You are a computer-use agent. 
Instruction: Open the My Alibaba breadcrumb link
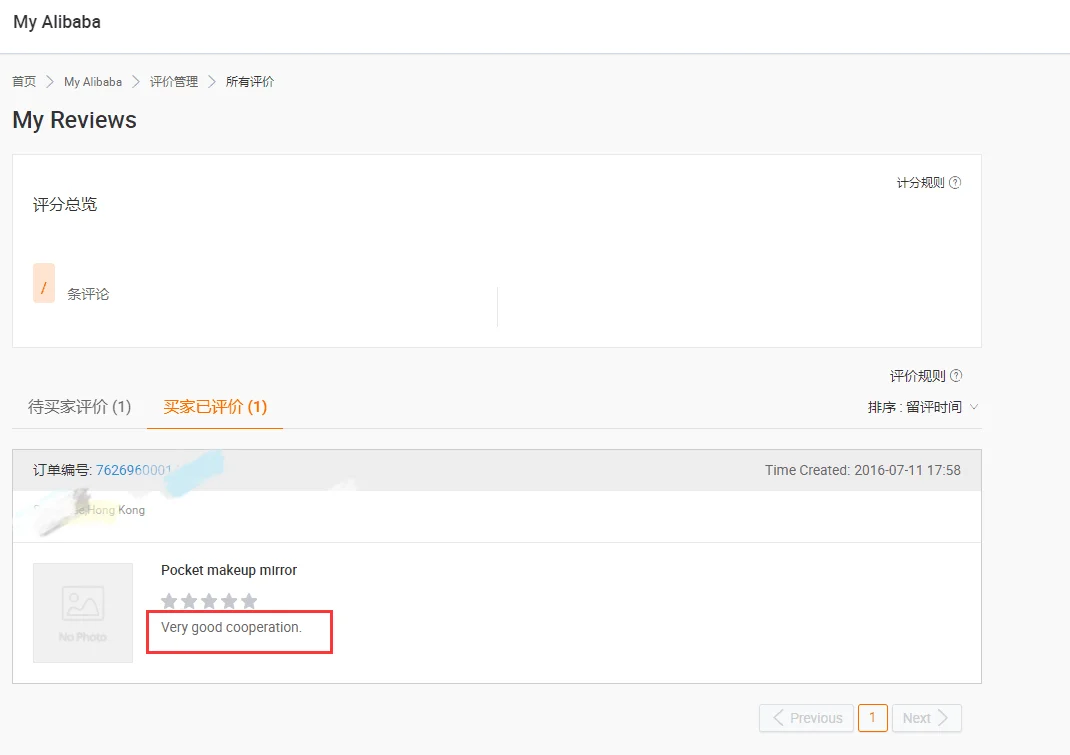[x=93, y=82]
